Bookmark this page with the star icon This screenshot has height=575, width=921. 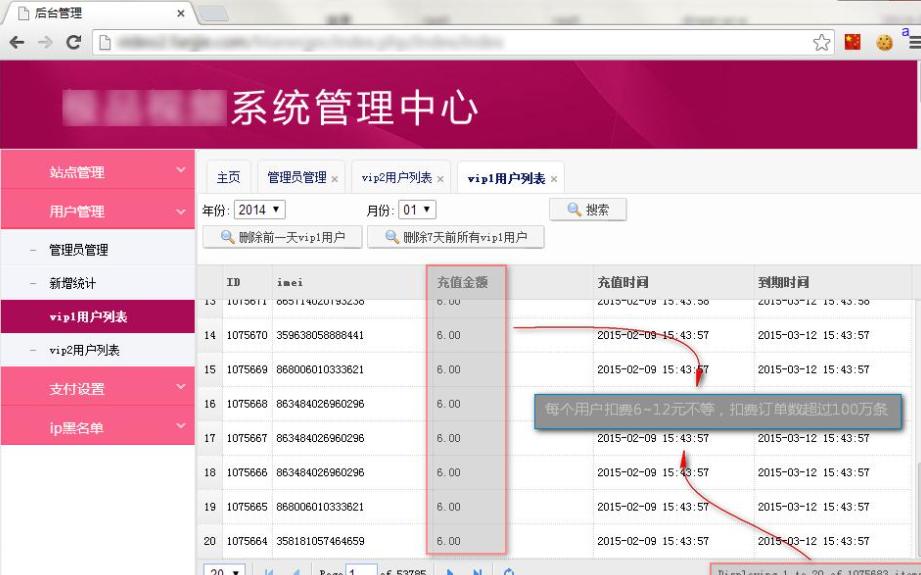click(x=821, y=42)
